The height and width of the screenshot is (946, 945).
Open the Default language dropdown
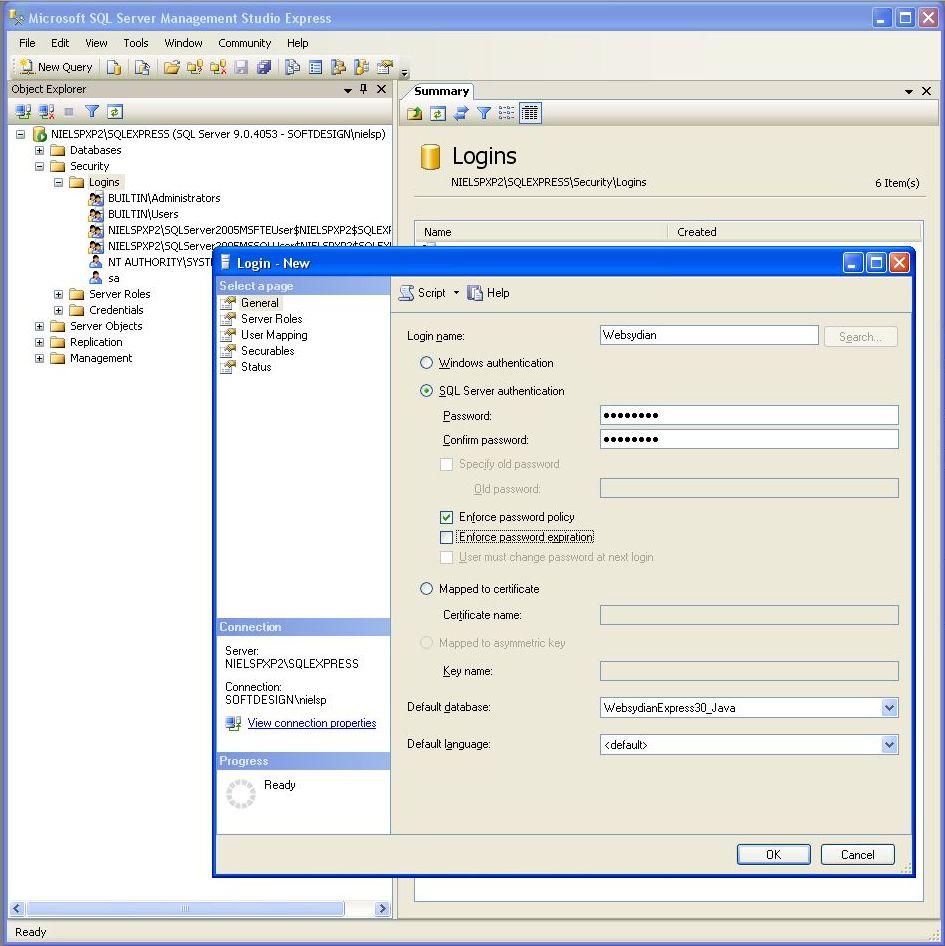point(889,745)
